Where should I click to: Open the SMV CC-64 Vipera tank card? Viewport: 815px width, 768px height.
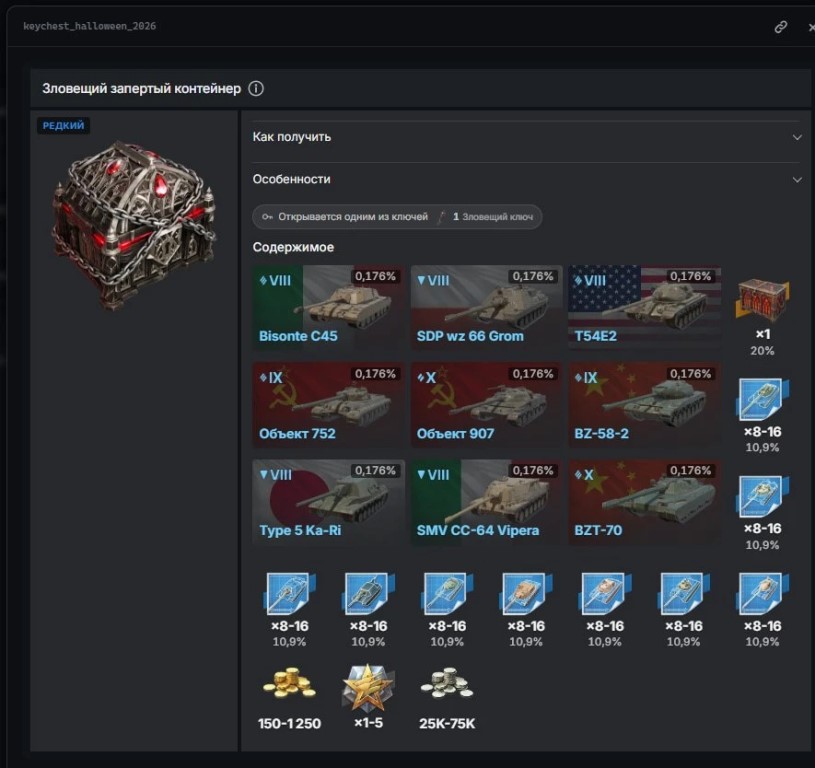point(487,501)
